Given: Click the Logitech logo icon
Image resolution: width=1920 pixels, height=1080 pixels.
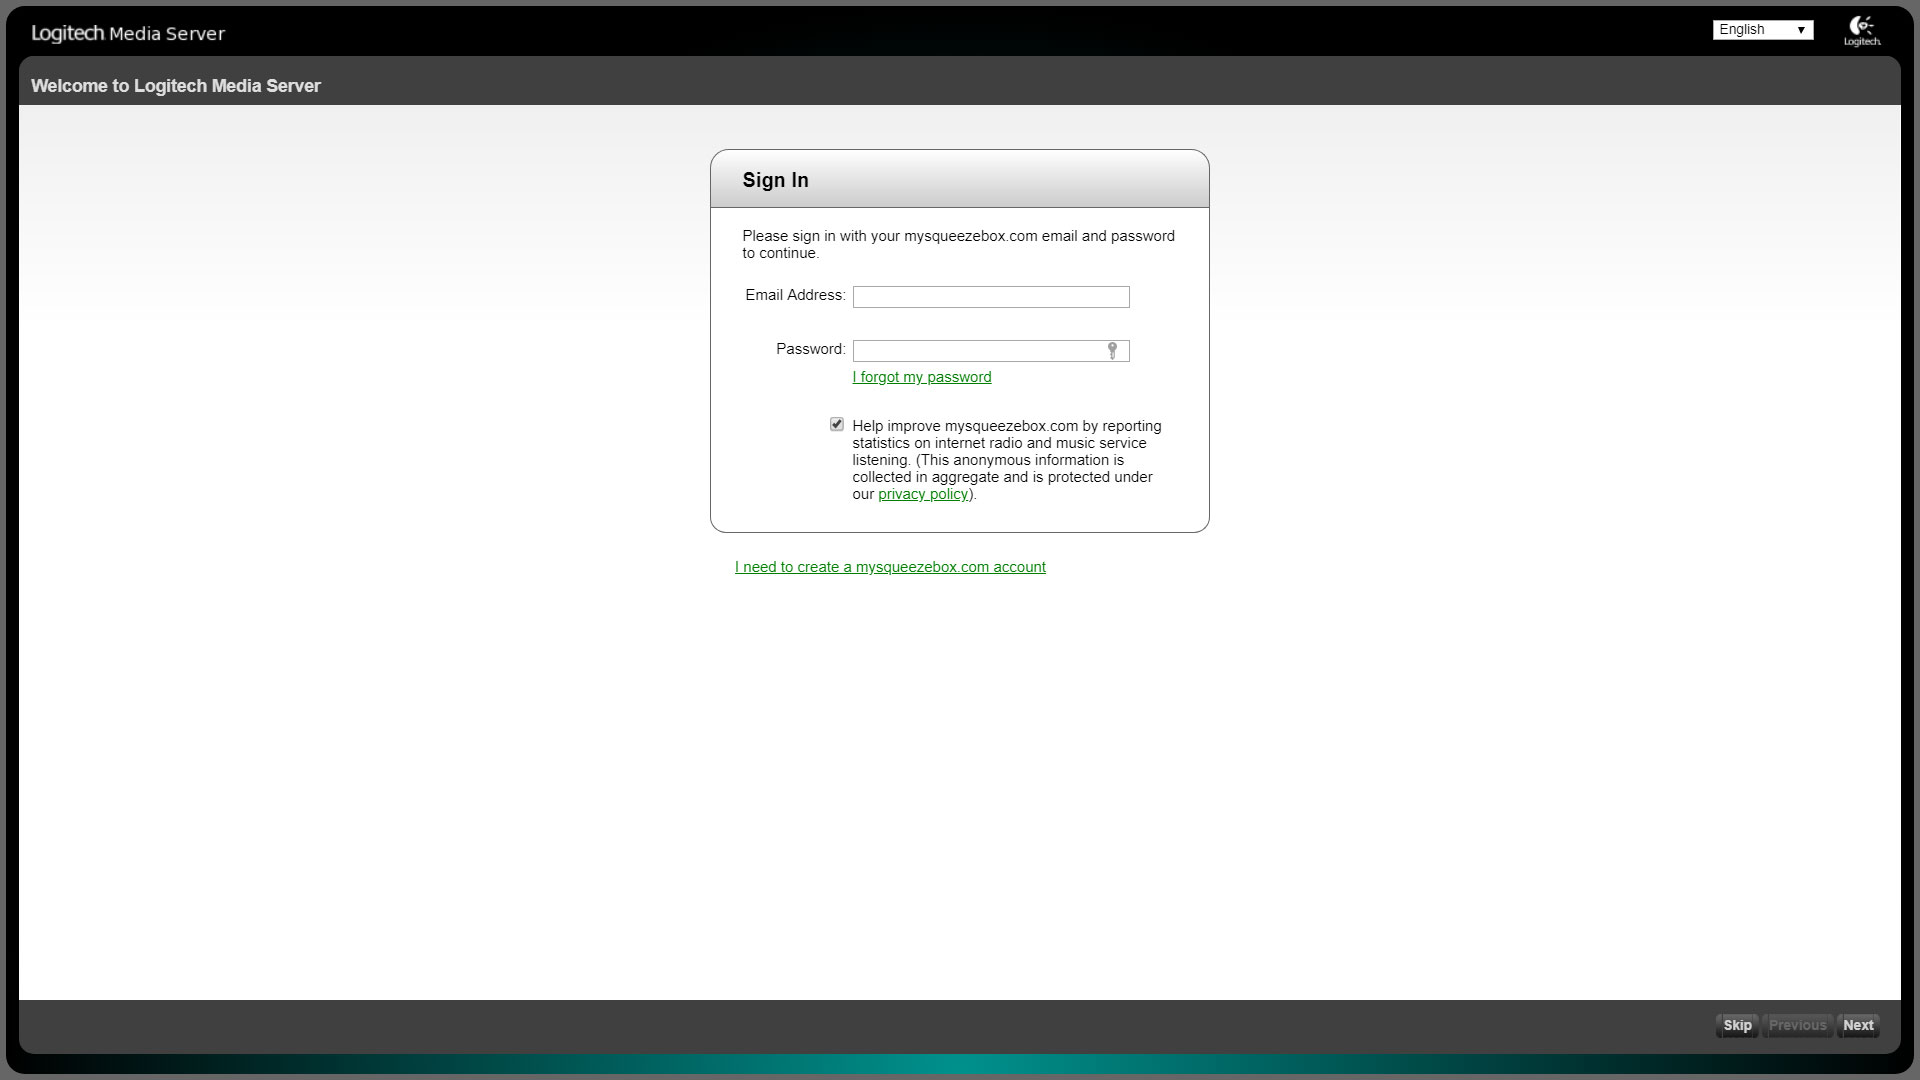Looking at the screenshot, I should tap(1862, 30).
